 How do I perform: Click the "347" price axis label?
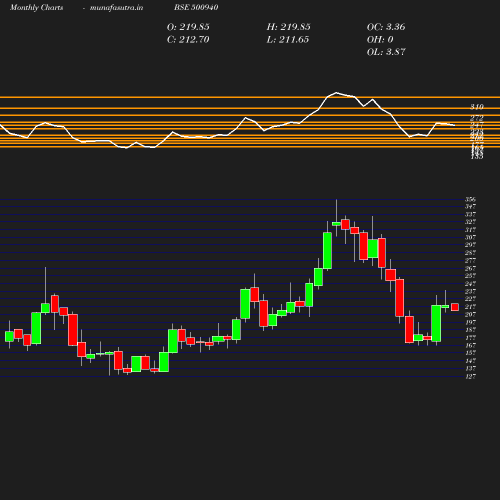[470, 207]
